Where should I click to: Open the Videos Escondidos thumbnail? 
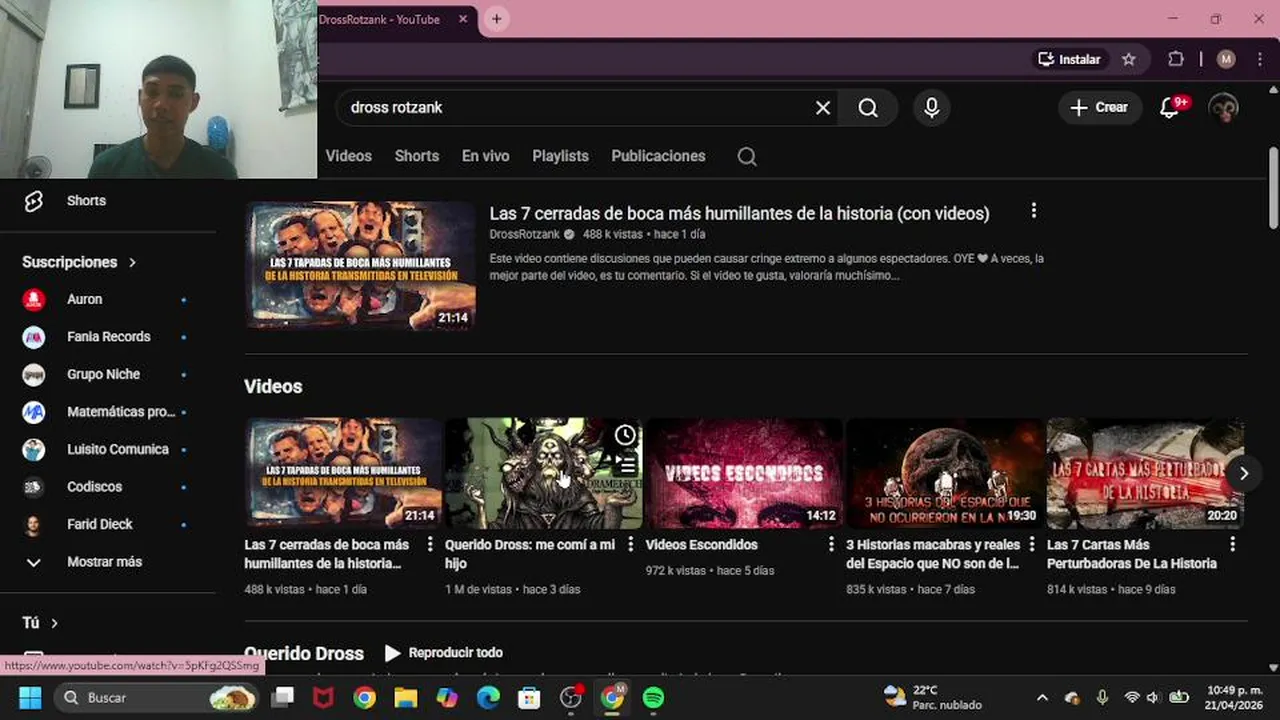743,473
